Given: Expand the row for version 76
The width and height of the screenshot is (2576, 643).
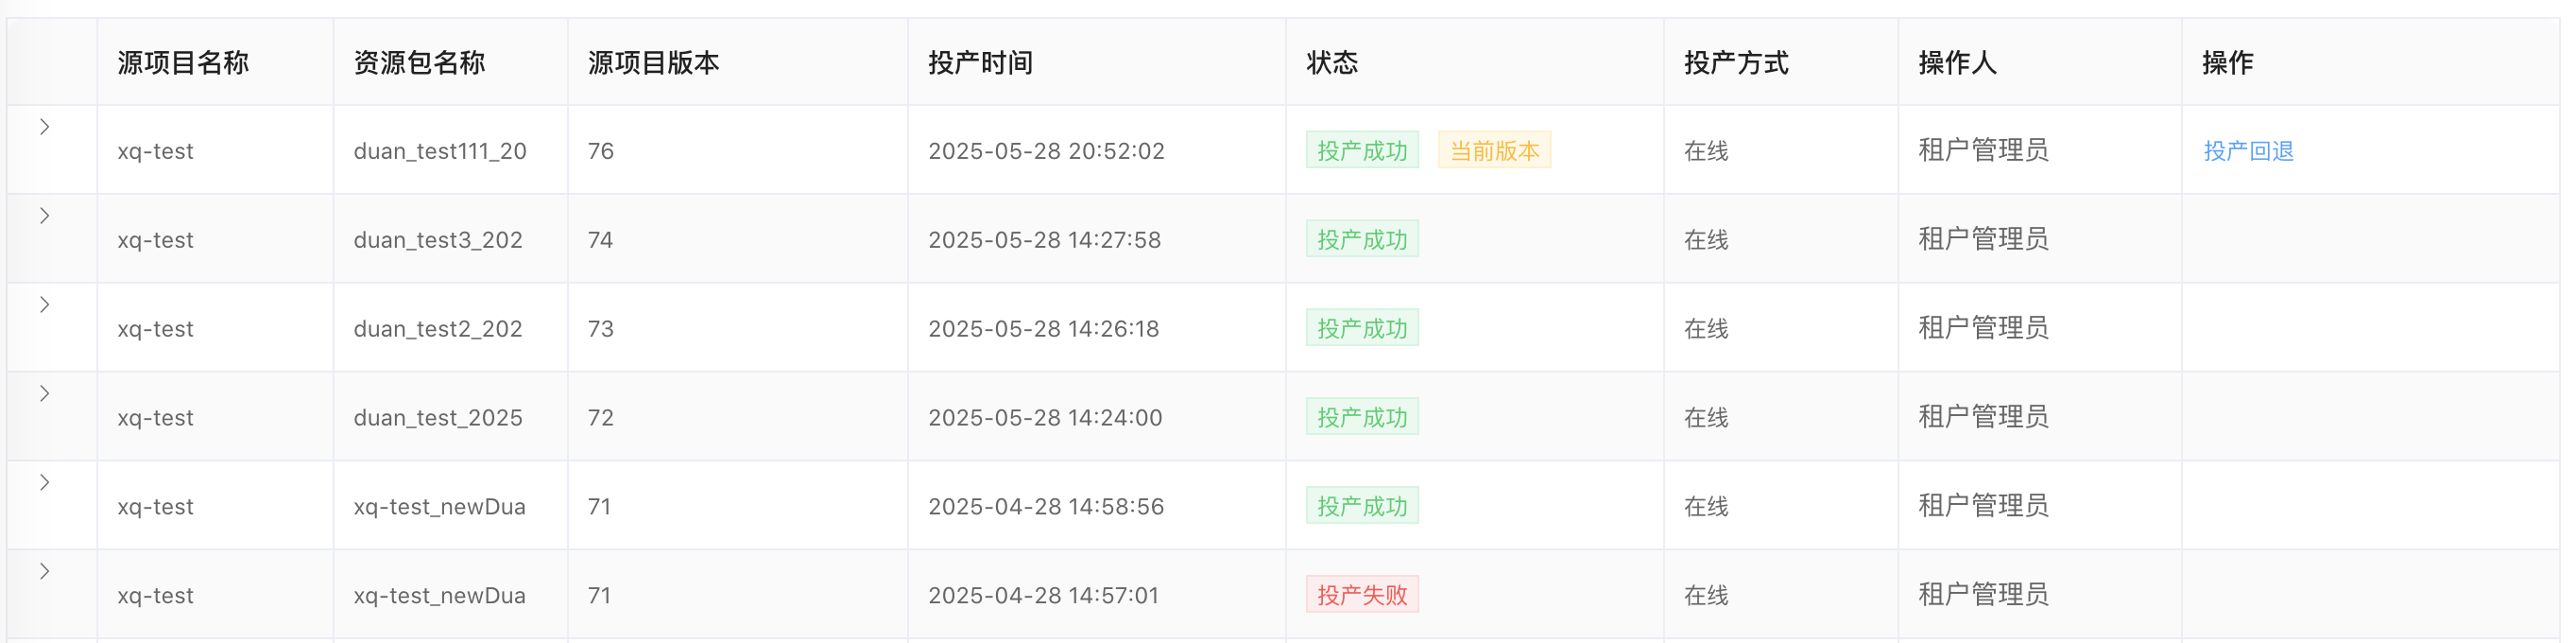Looking at the screenshot, I should pyautogui.click(x=45, y=127).
